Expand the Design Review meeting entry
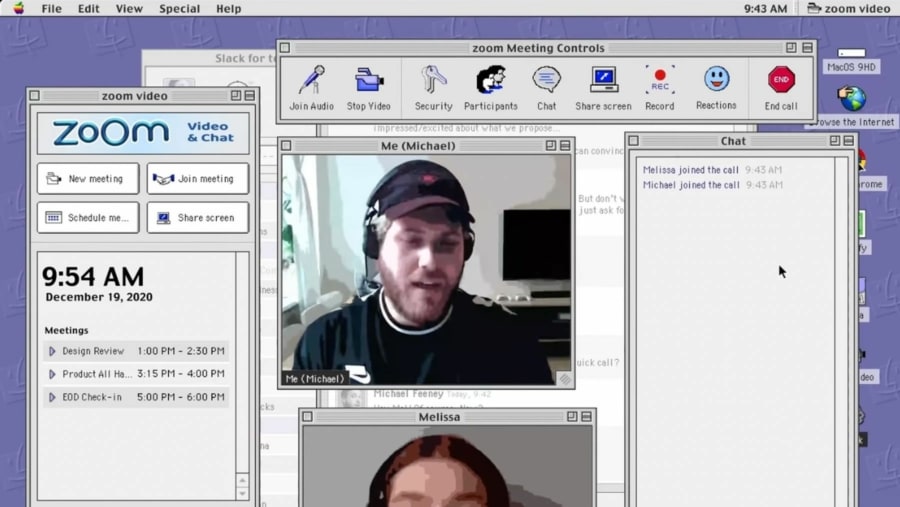 pos(52,351)
